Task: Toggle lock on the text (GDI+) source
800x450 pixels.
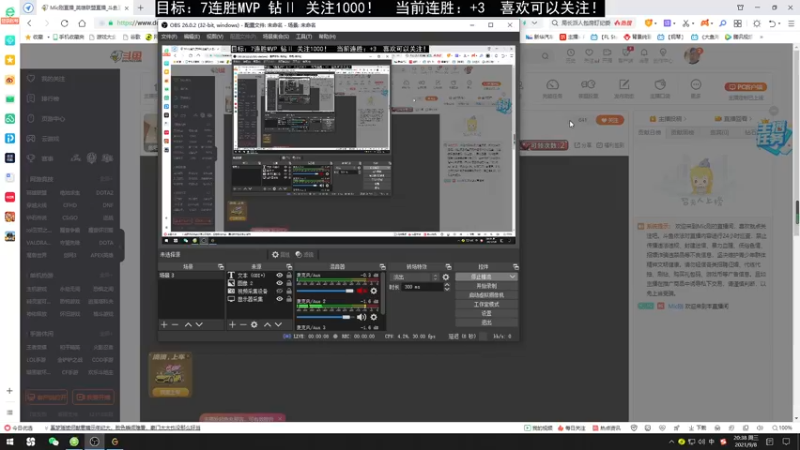Action: pos(289,275)
